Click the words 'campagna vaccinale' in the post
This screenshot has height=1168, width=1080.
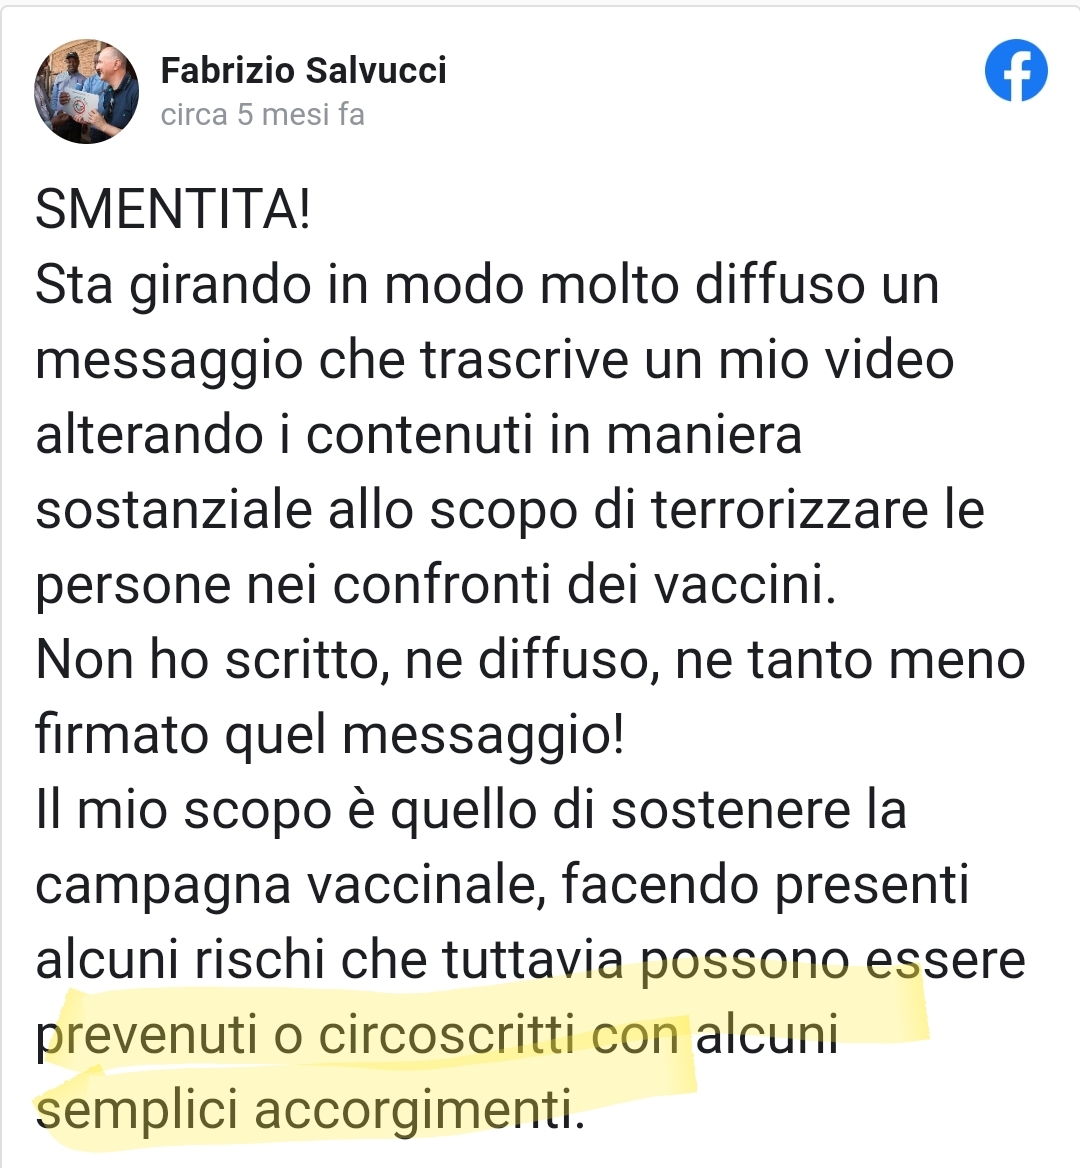pos(285,886)
